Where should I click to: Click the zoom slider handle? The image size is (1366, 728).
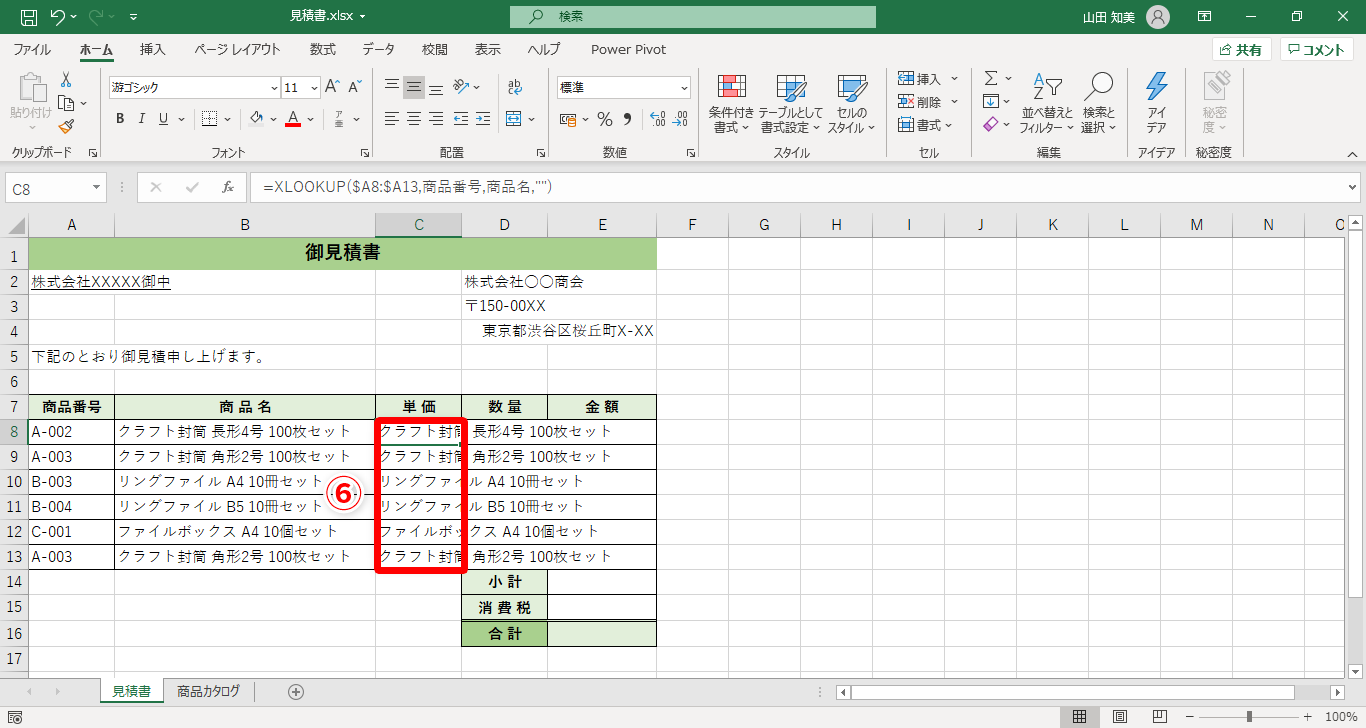1250,716
